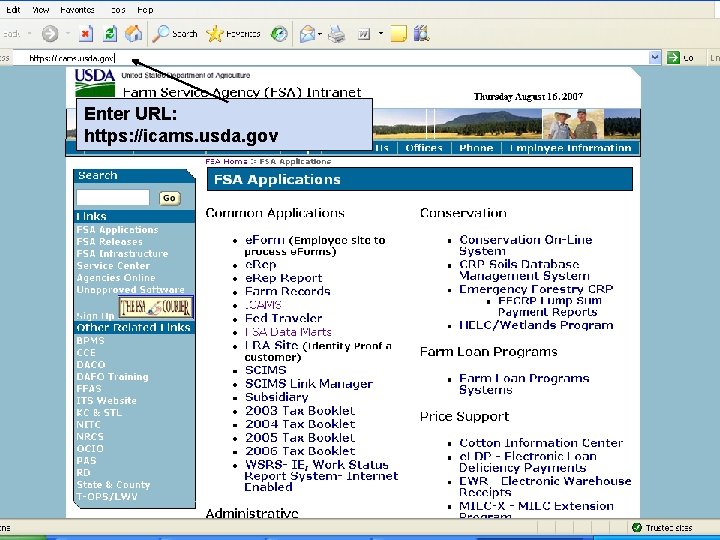
Task: Open the eRep Report link
Action: point(283,278)
